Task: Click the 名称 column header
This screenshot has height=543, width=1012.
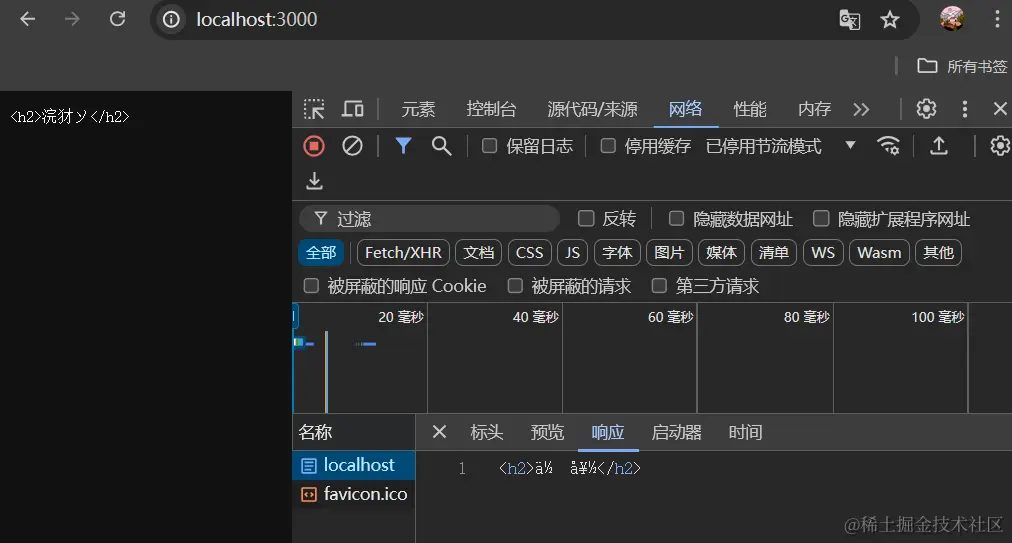Action: pos(354,432)
